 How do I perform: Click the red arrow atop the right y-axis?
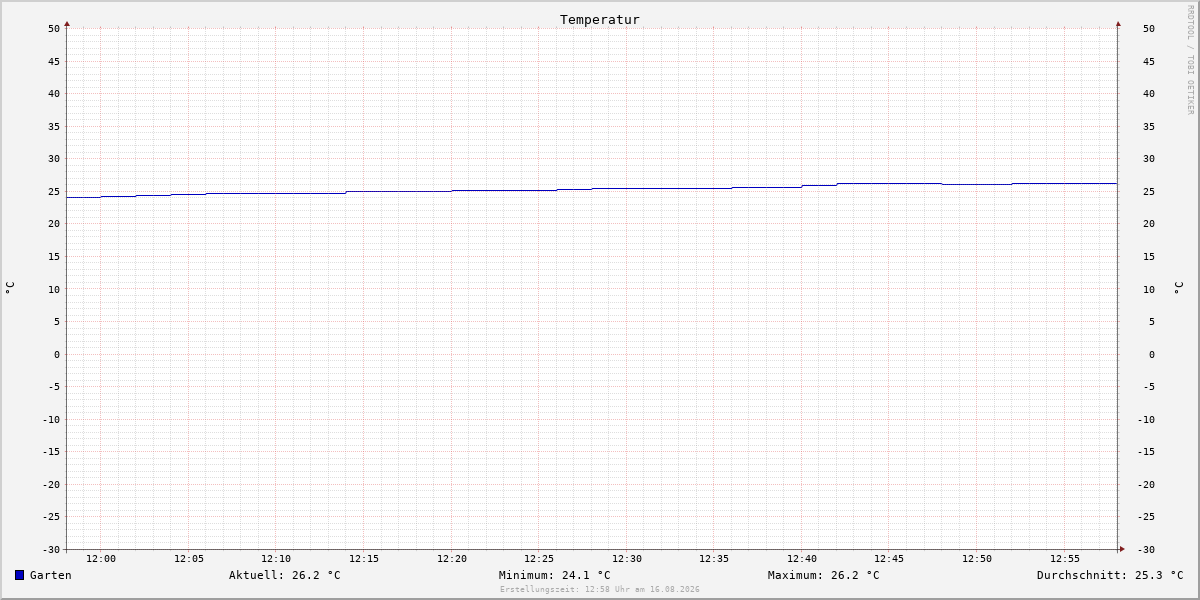click(x=1118, y=23)
